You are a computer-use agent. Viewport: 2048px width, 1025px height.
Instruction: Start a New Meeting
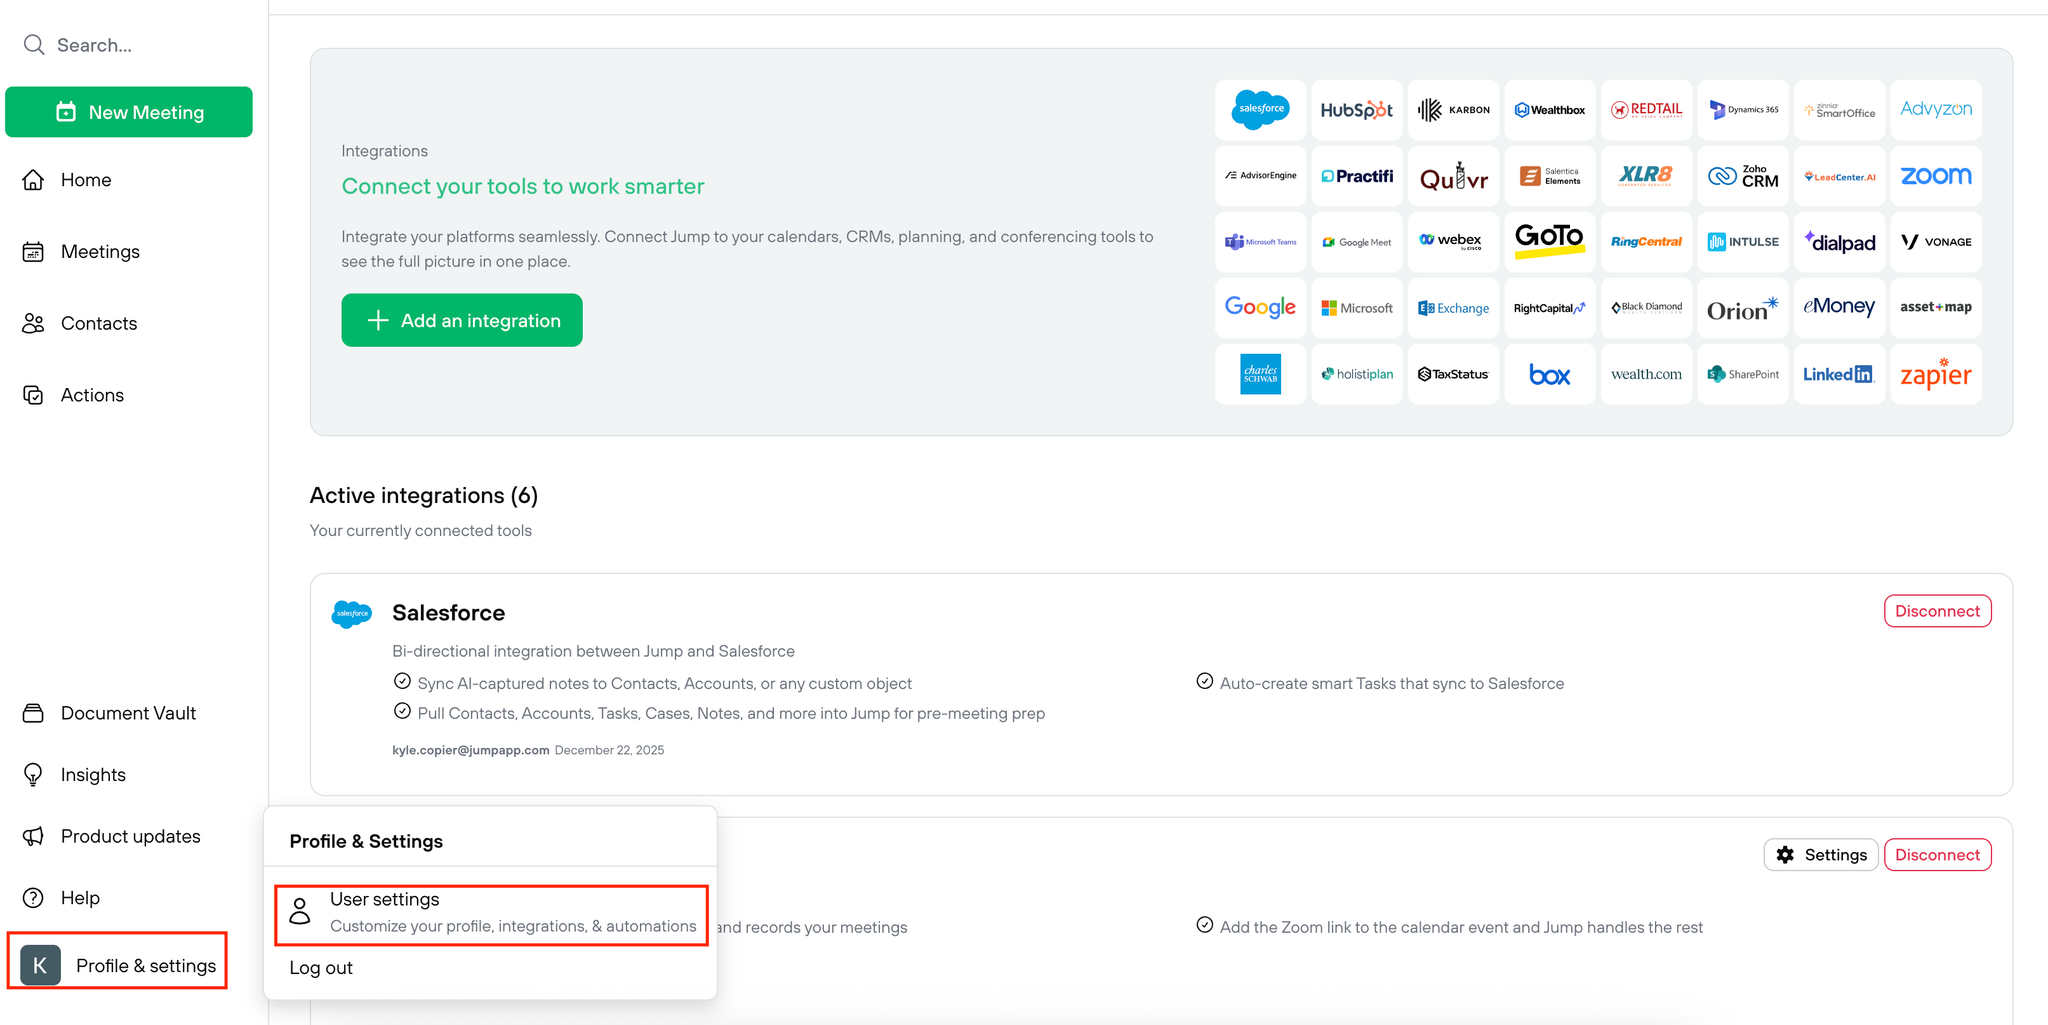[x=129, y=111]
